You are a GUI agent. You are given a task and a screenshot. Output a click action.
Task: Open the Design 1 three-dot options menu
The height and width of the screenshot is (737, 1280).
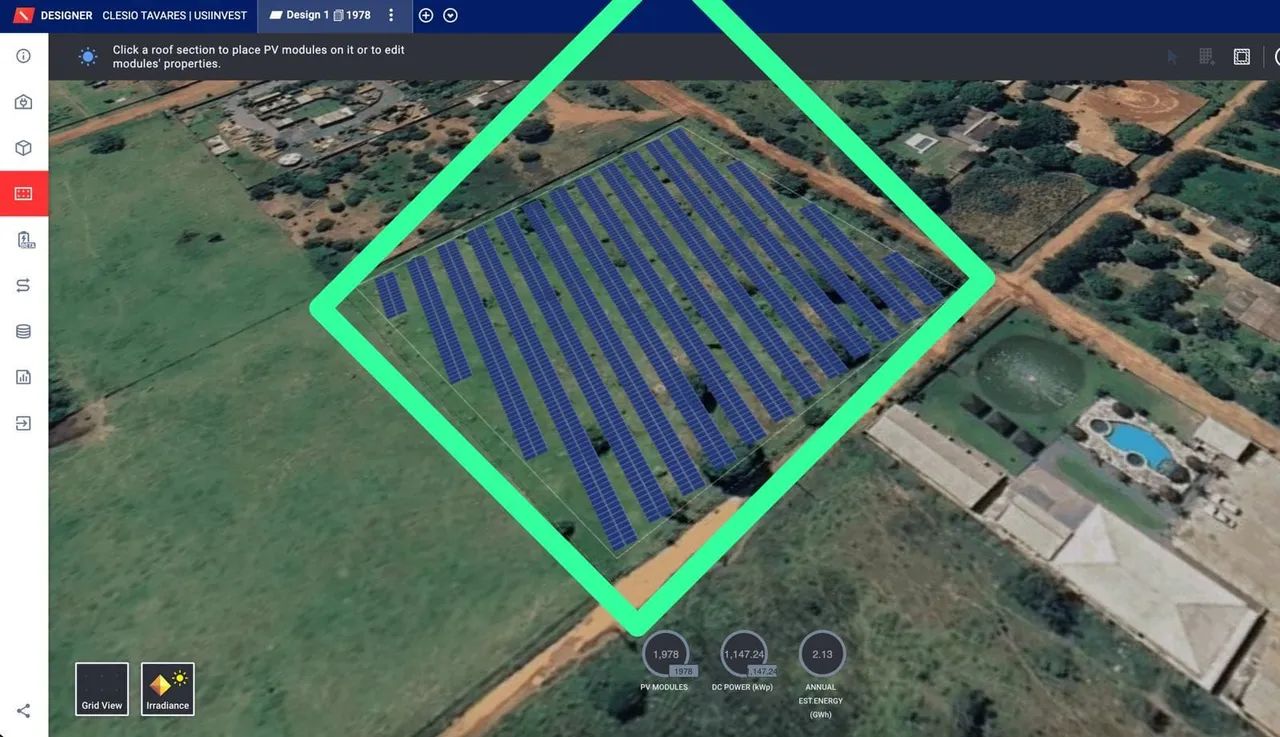coord(391,15)
